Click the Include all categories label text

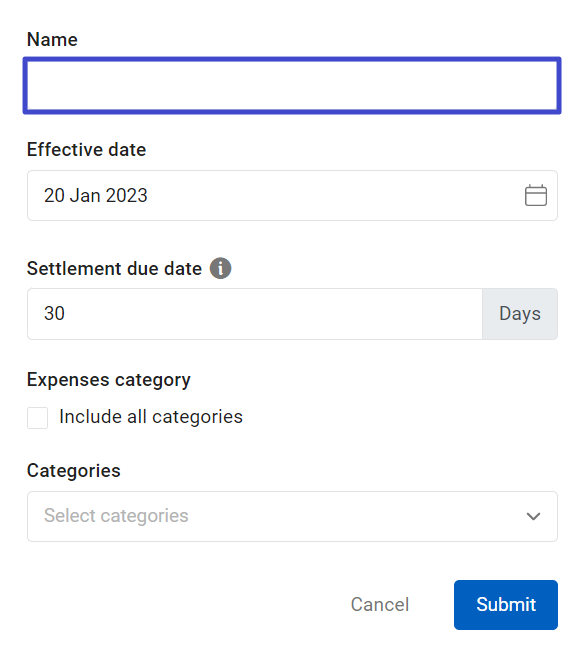[151, 417]
